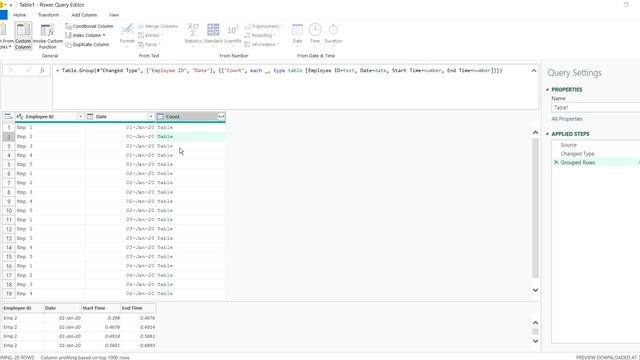Click Table cell in row 2
This screenshot has height=360, width=640.
(x=190, y=137)
